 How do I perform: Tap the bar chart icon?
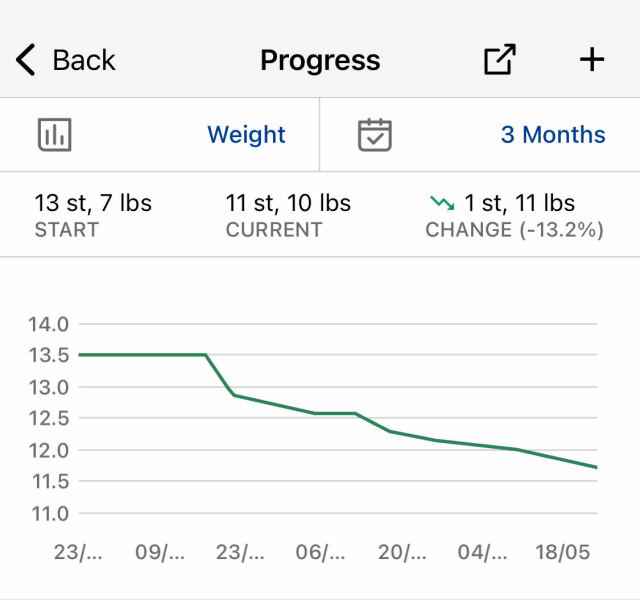[x=55, y=135]
